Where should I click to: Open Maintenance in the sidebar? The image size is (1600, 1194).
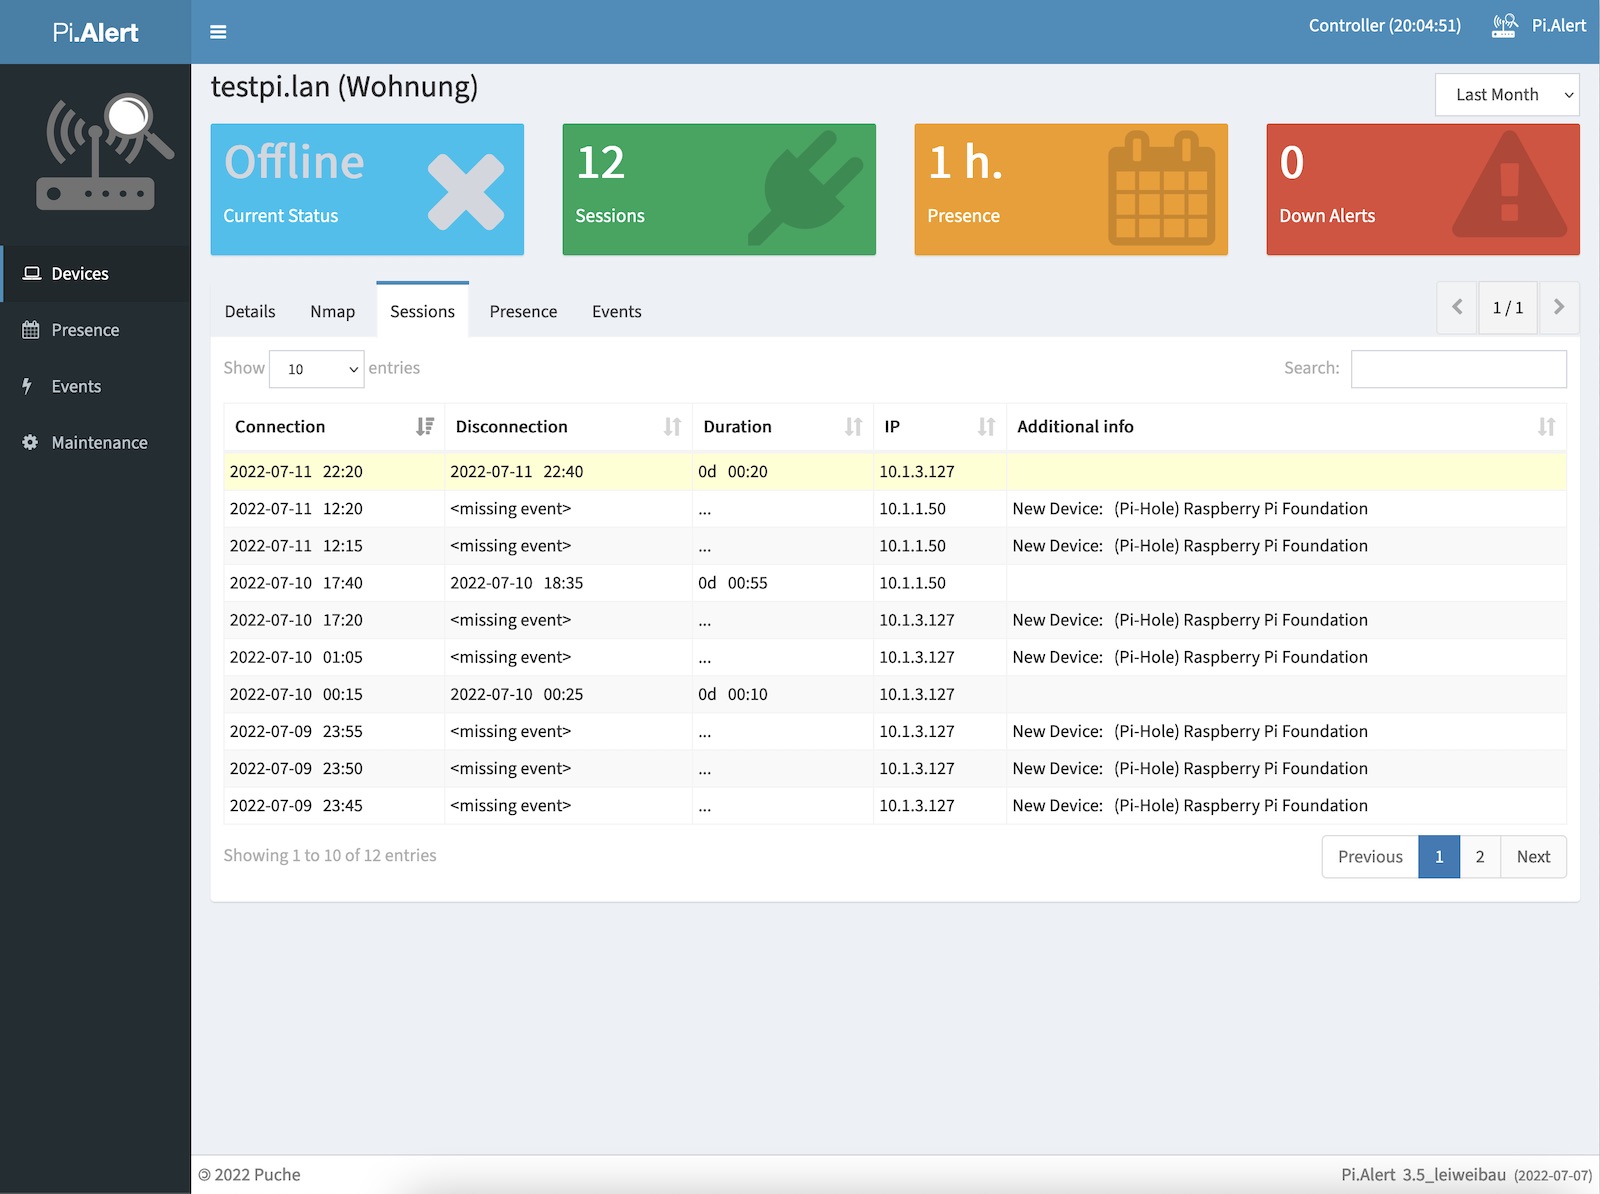tap(98, 443)
